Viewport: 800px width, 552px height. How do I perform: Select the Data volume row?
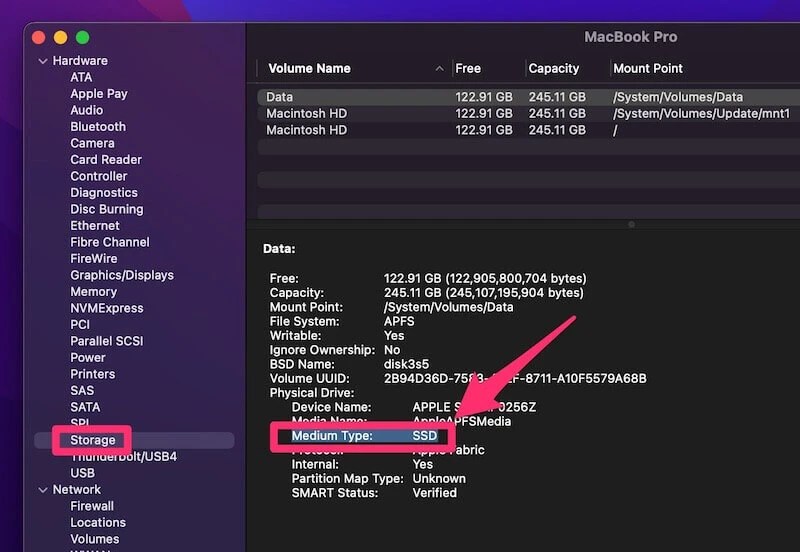[529, 97]
